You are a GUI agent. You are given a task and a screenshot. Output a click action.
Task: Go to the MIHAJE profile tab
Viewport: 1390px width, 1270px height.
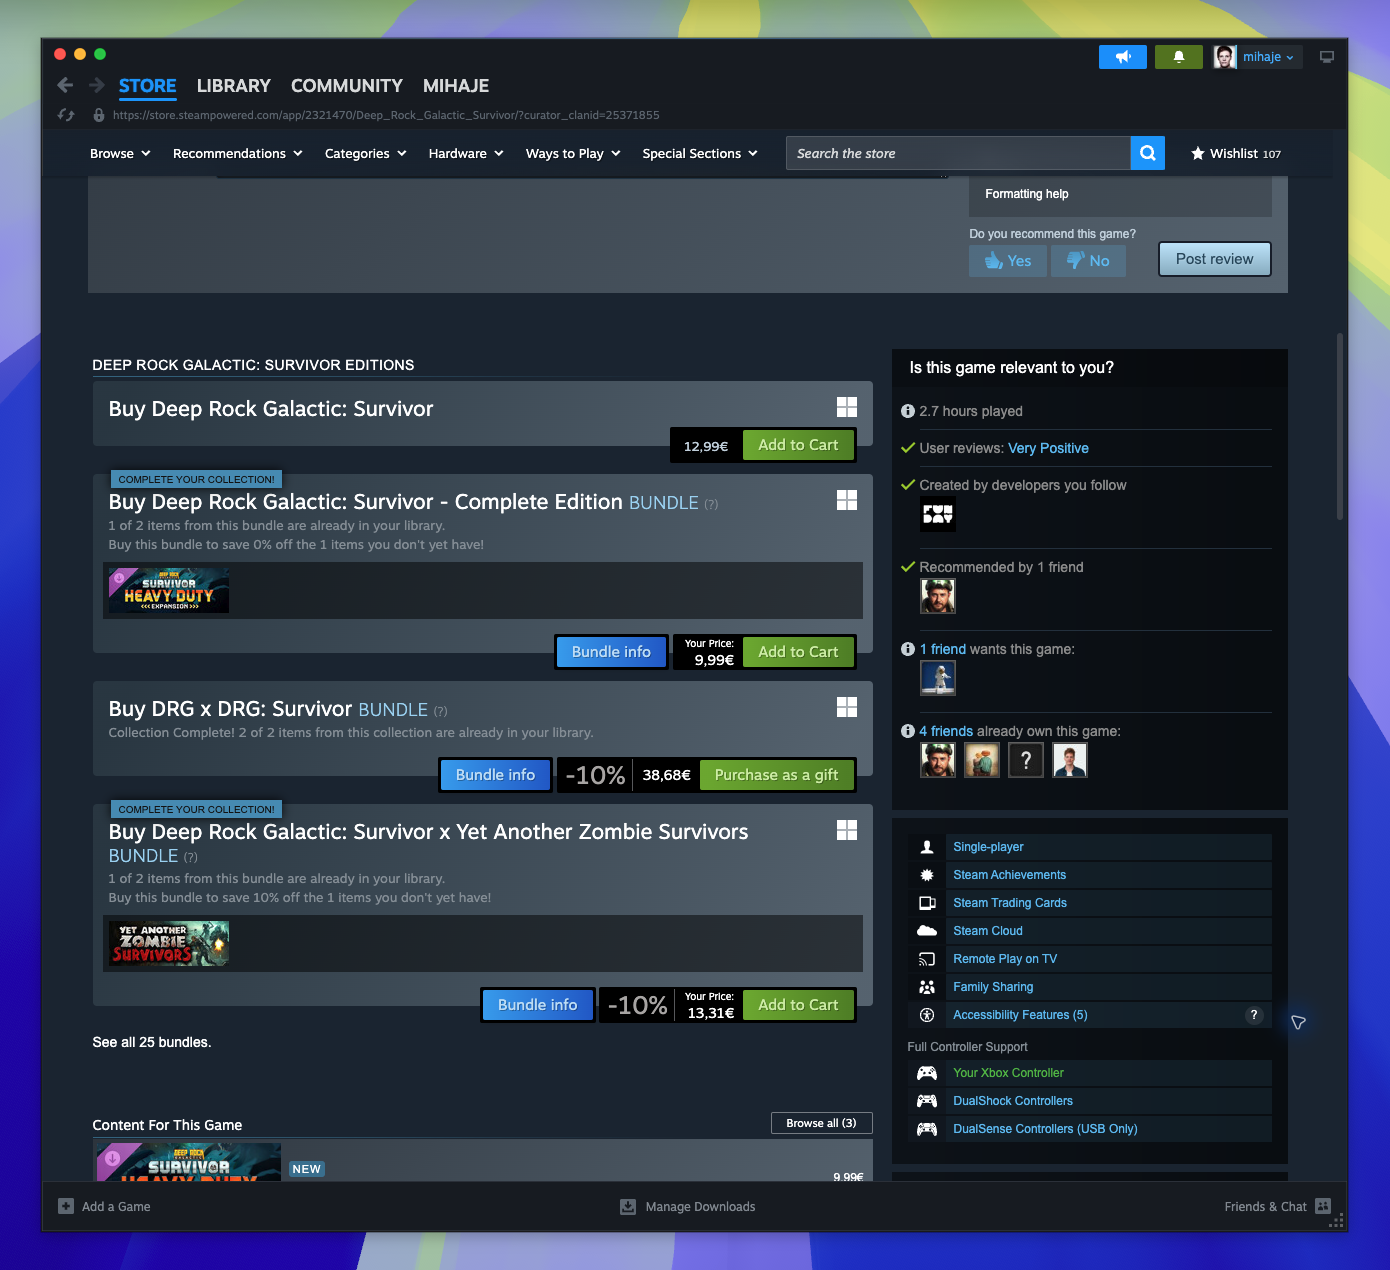click(456, 86)
